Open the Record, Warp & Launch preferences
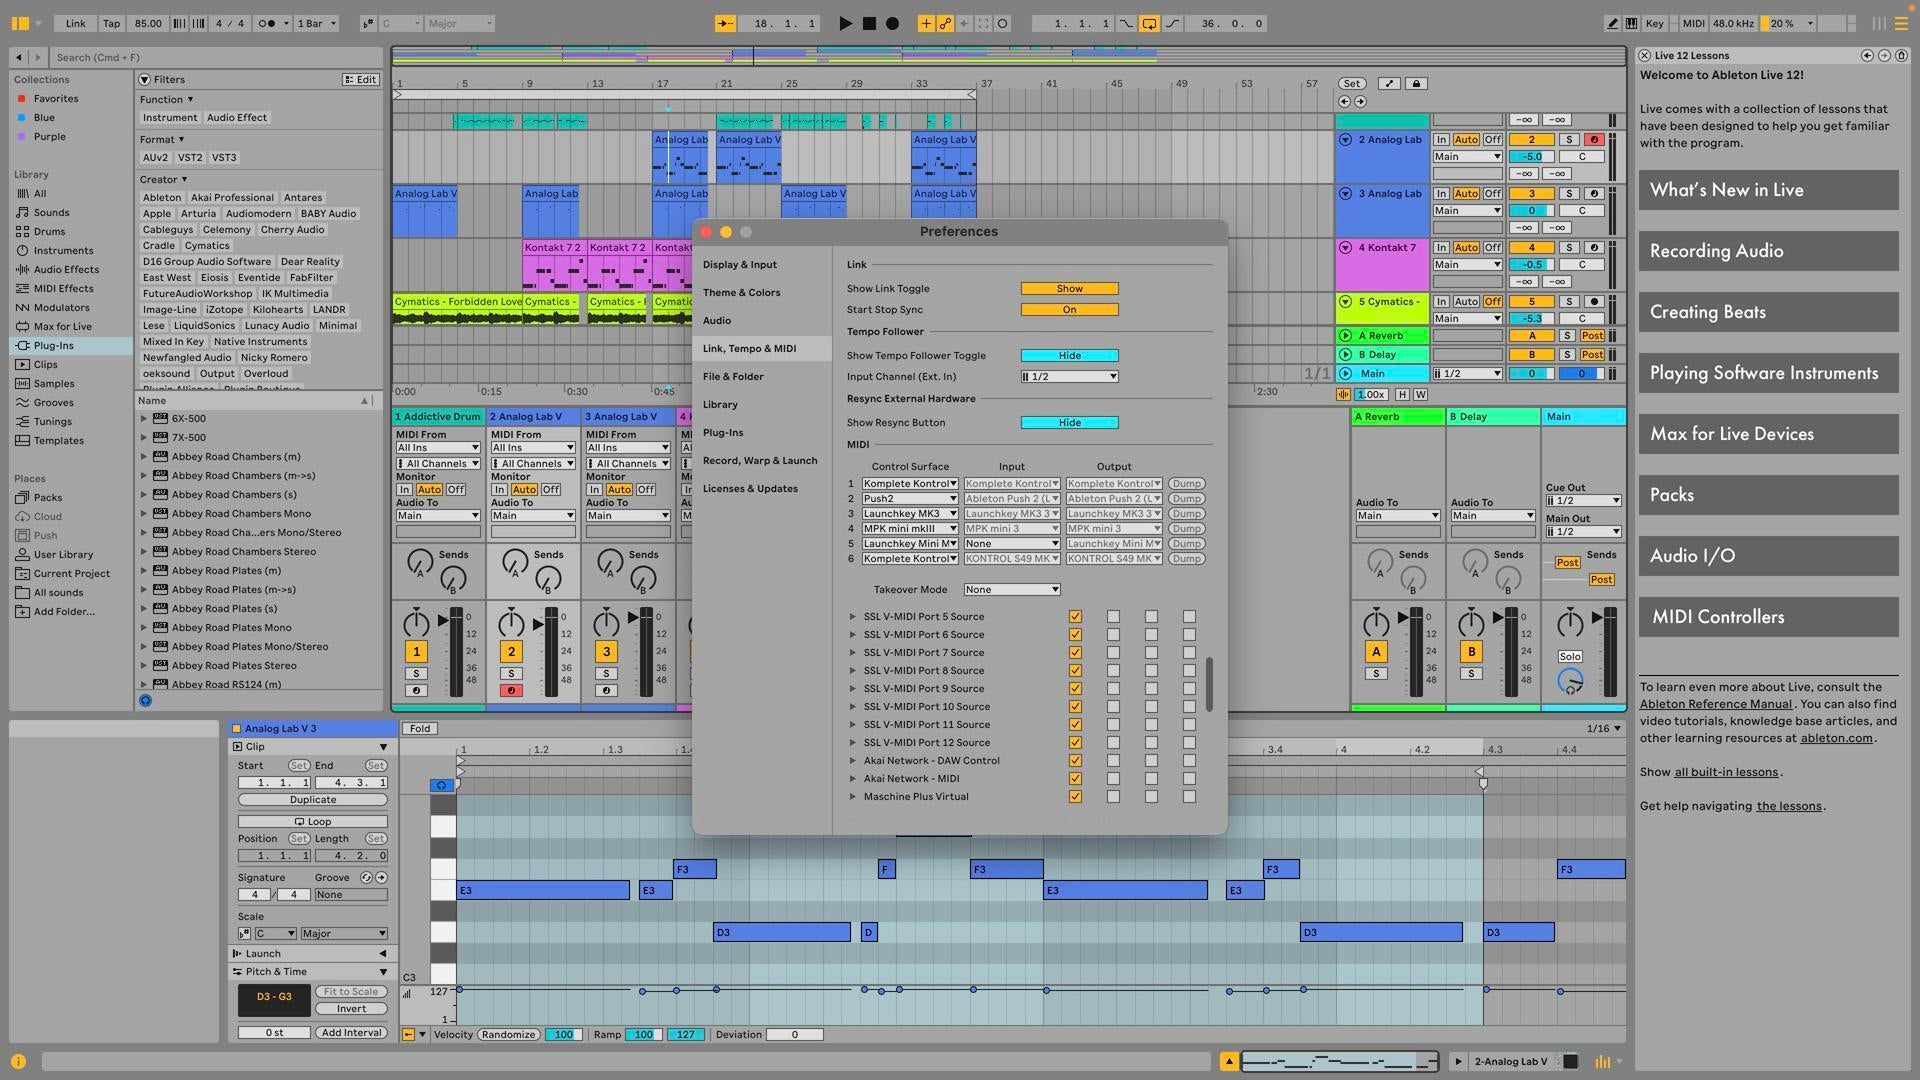The image size is (1920, 1080). coord(760,460)
